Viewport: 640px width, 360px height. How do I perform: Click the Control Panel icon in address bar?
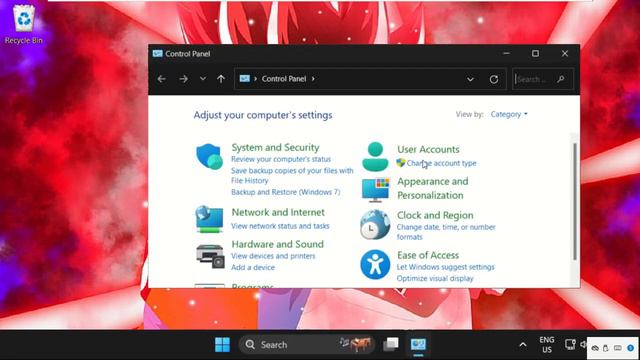[244, 78]
